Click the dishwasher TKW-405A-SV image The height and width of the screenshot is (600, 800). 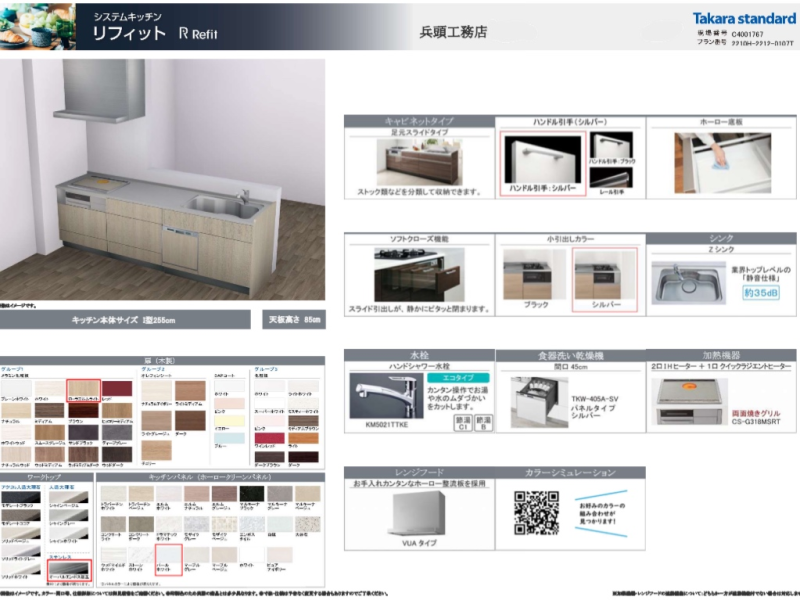(x=539, y=402)
